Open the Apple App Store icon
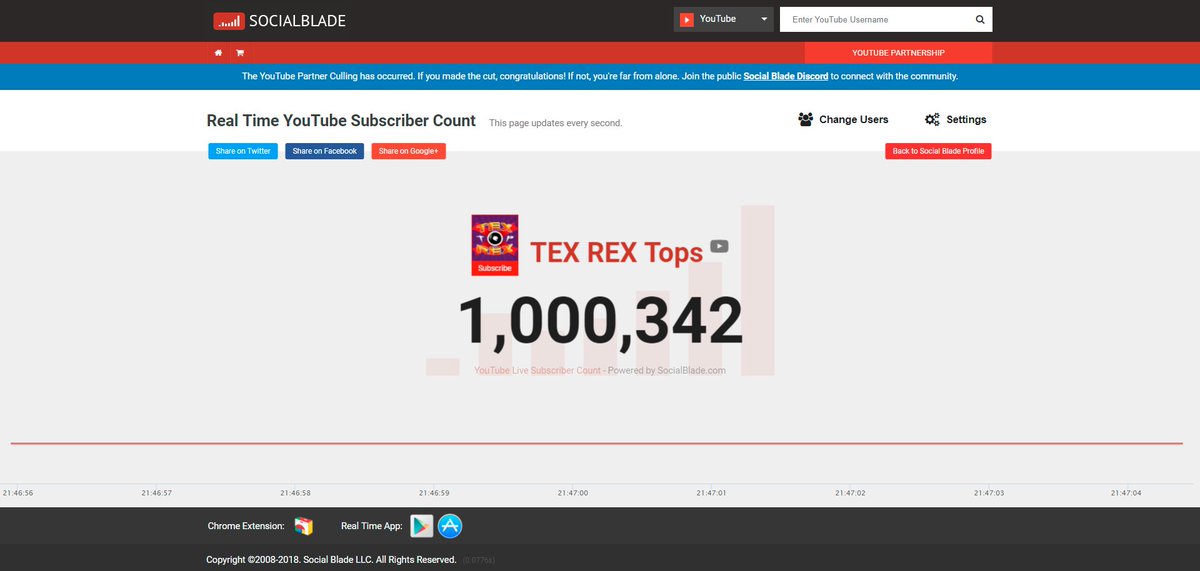This screenshot has height=571, width=1200. (x=450, y=526)
